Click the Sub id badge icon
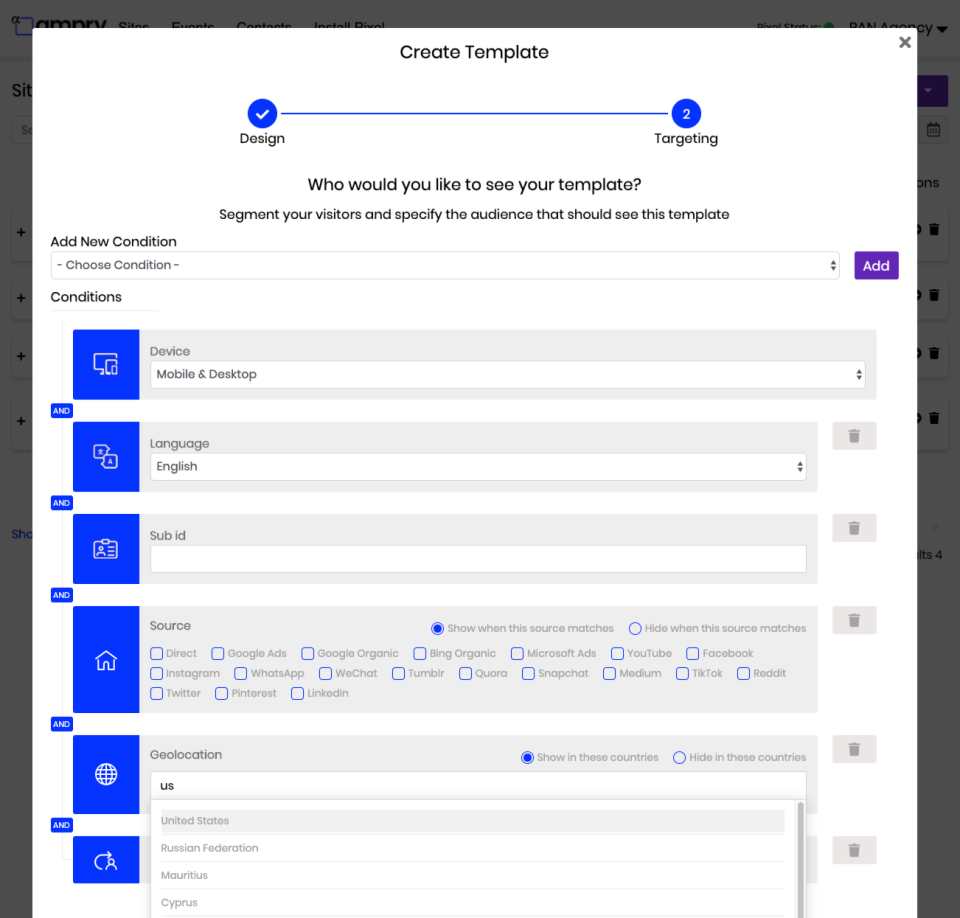Viewport: 960px width, 918px height. (x=106, y=548)
